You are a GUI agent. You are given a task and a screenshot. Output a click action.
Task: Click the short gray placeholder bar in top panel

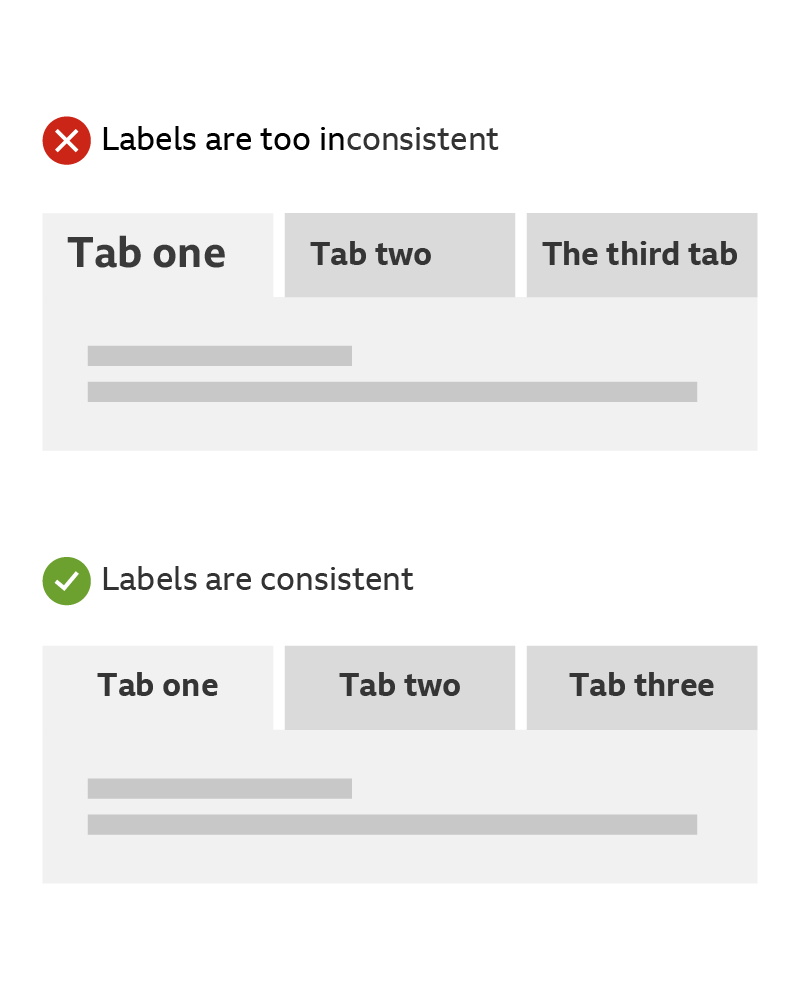click(220, 356)
